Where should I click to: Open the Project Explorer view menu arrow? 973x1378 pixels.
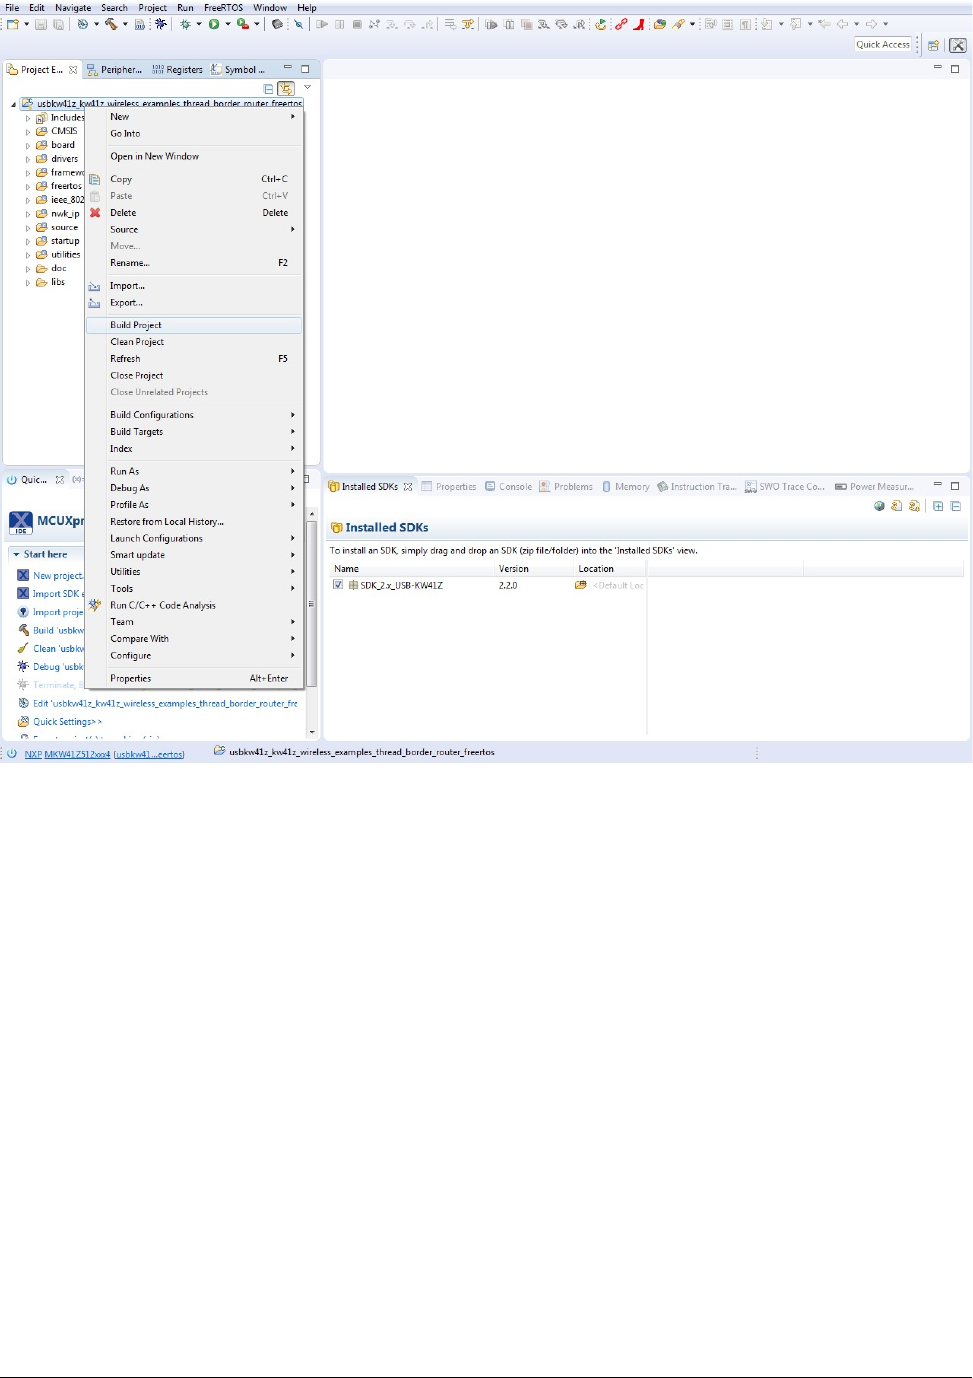pyautogui.click(x=307, y=88)
